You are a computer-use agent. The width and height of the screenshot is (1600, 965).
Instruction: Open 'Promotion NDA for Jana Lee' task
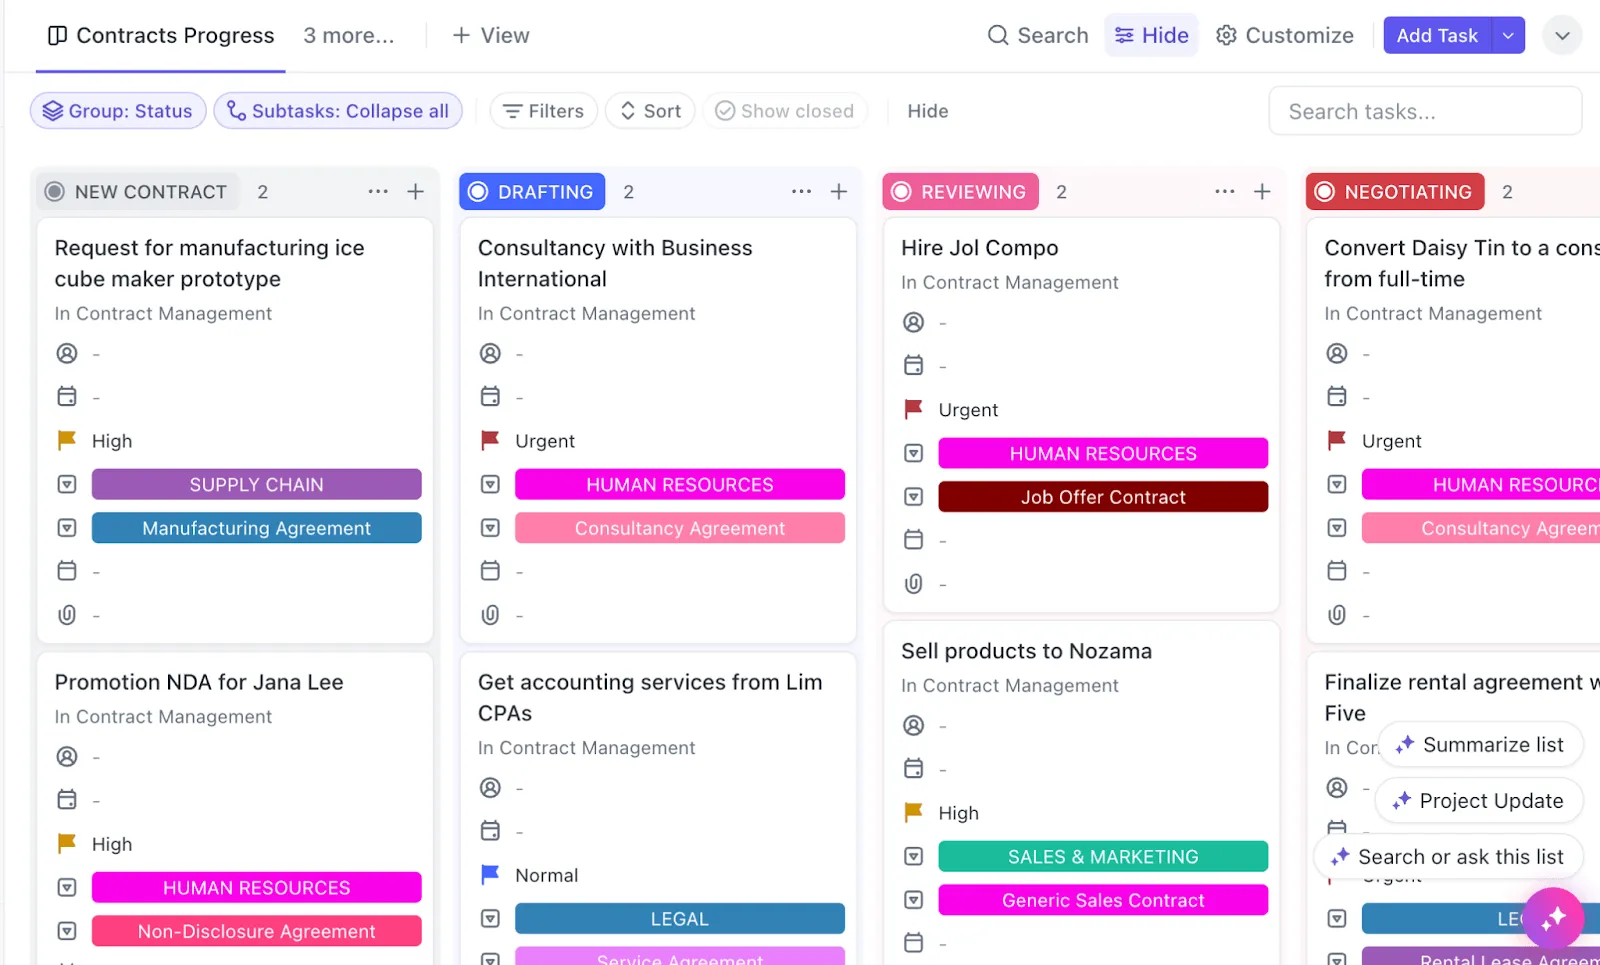199,682
